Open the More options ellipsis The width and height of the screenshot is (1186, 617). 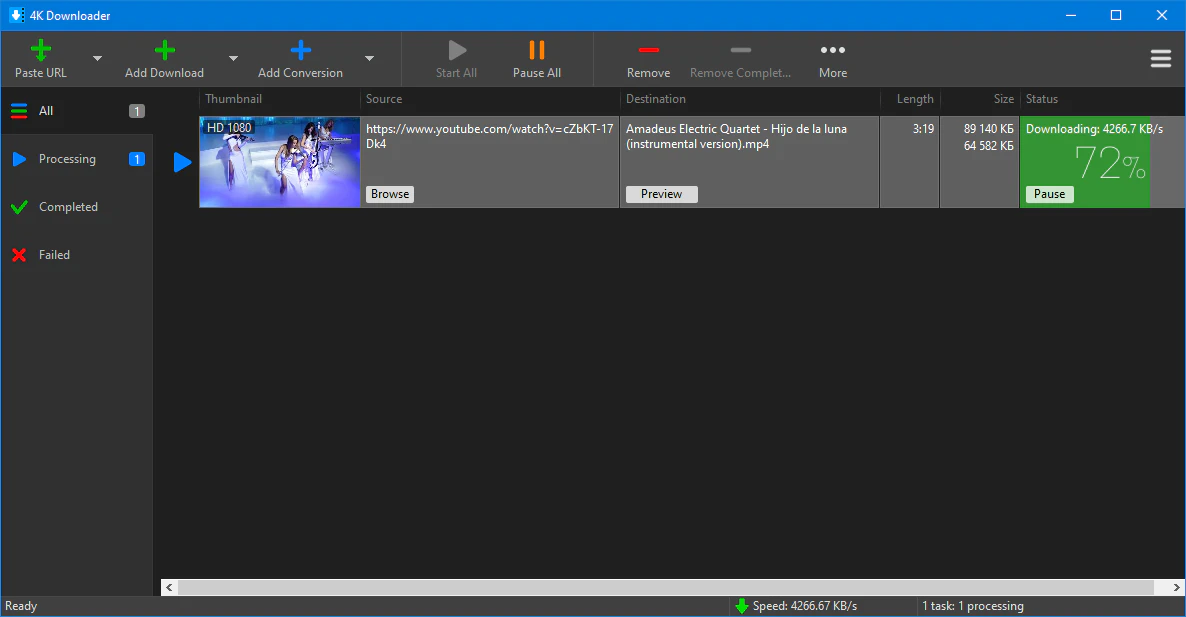click(832, 51)
